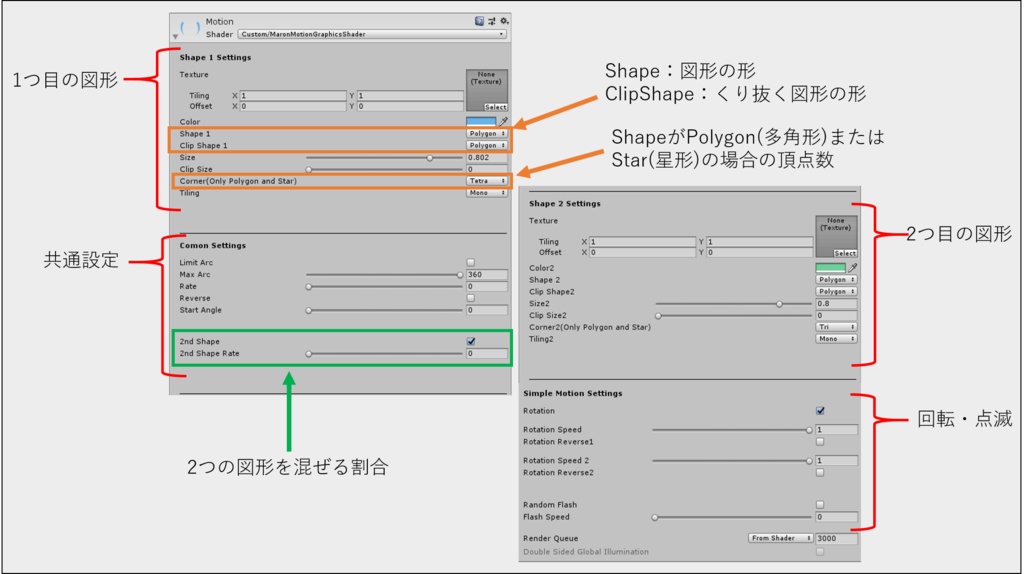Open Shape 1 Polygon dropdown
Screen dimensions: 1024x574
487,133
